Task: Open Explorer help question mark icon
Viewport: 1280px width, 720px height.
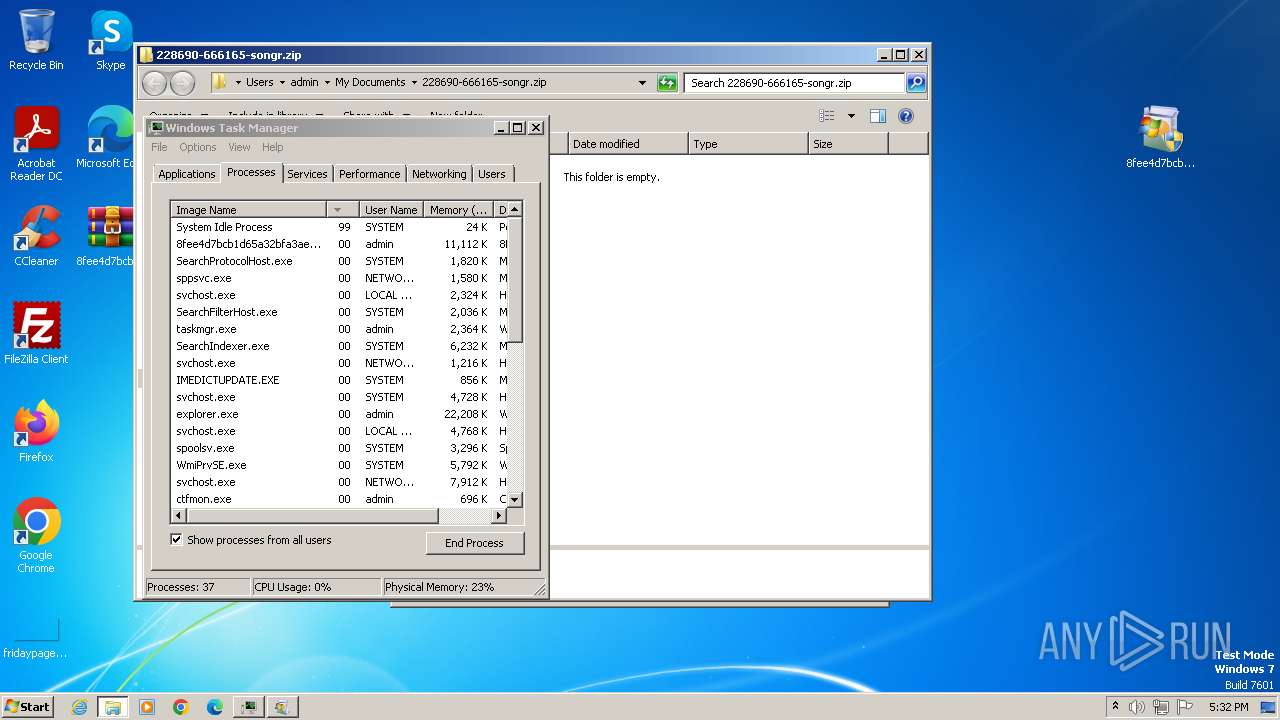Action: 906,116
